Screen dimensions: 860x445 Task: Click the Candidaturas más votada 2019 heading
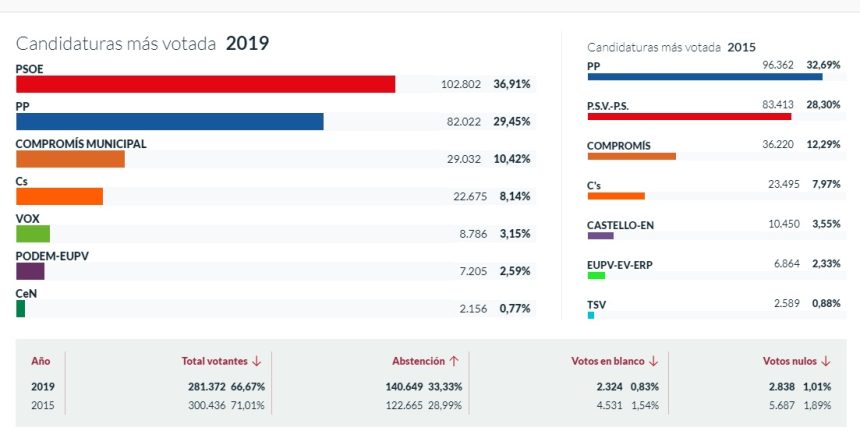click(x=143, y=43)
